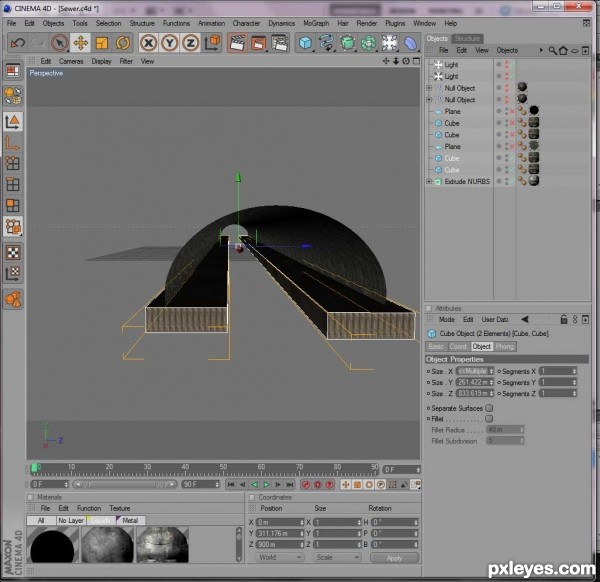Viewport: 600px width, 582px height.
Task: Open deformer objects icon
Action: coord(410,43)
